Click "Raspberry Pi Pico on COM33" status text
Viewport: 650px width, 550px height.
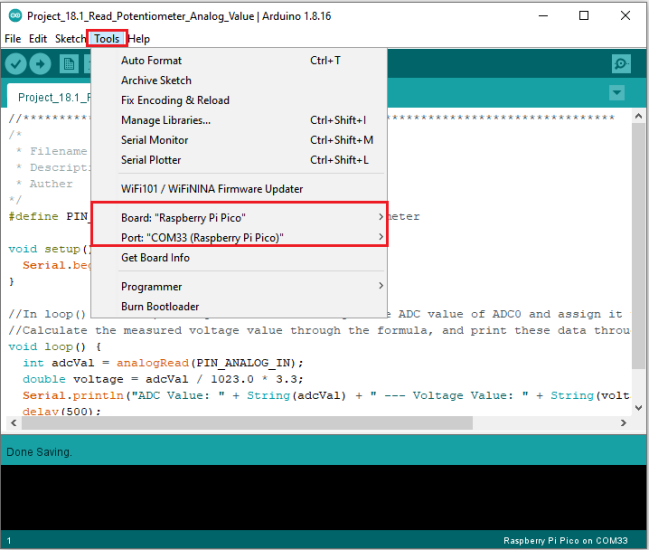coord(565,540)
